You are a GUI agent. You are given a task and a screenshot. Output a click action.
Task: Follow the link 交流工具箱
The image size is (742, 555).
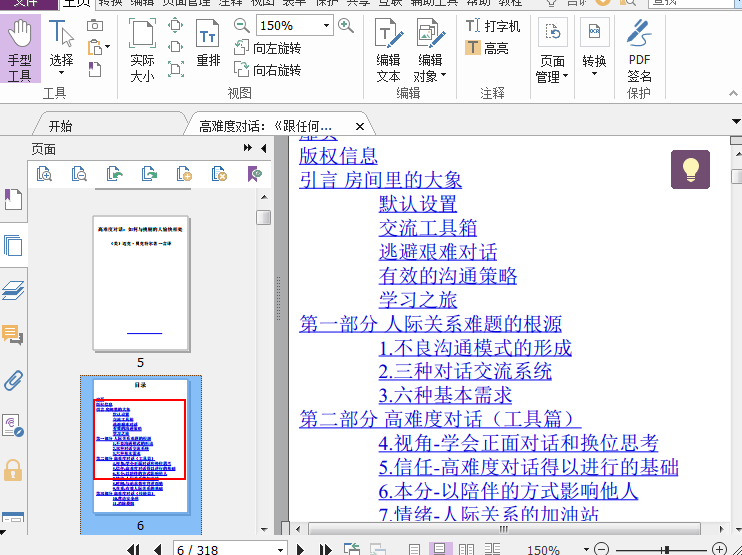(x=428, y=228)
